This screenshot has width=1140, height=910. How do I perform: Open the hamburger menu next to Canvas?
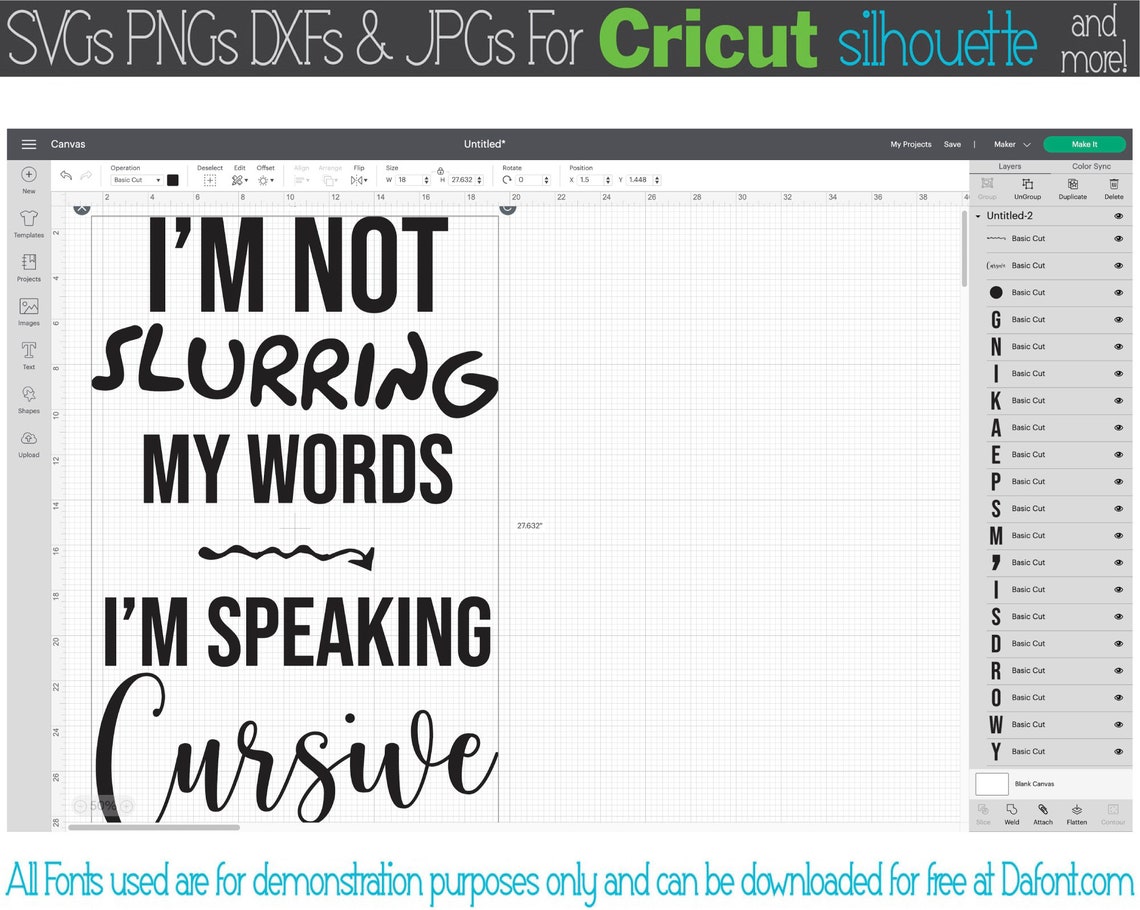point(28,143)
